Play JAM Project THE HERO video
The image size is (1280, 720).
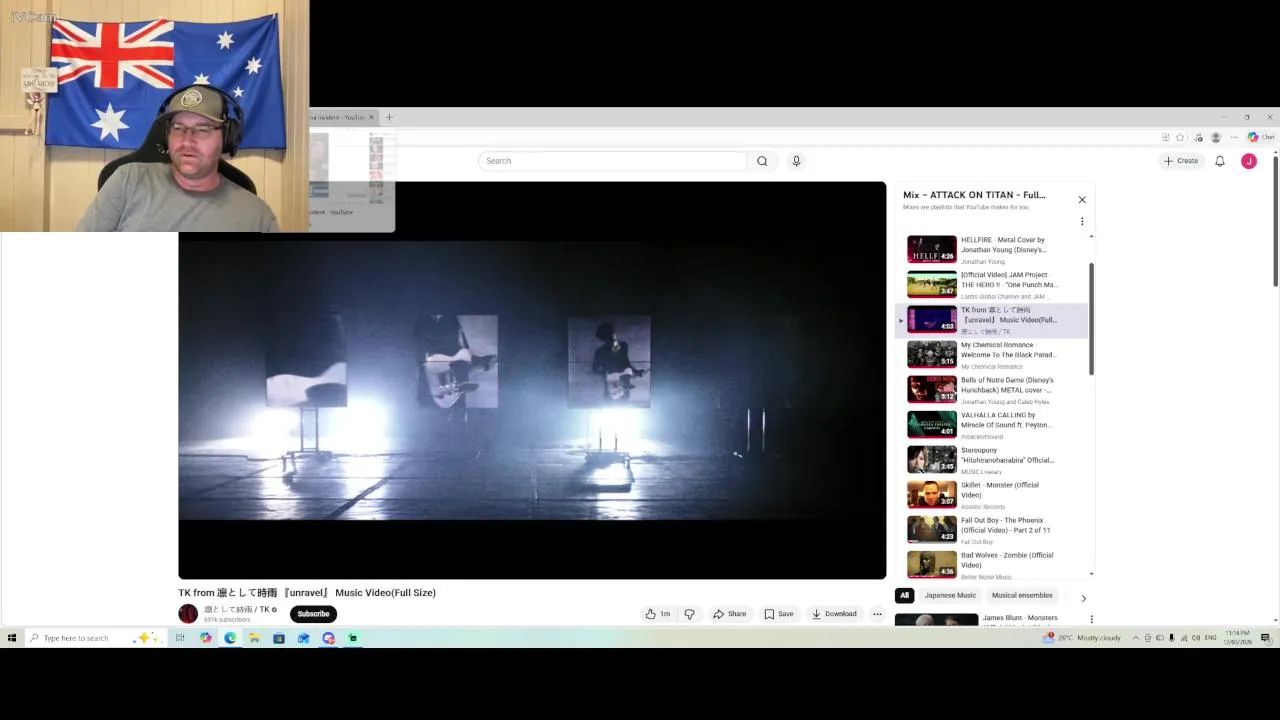pos(990,285)
